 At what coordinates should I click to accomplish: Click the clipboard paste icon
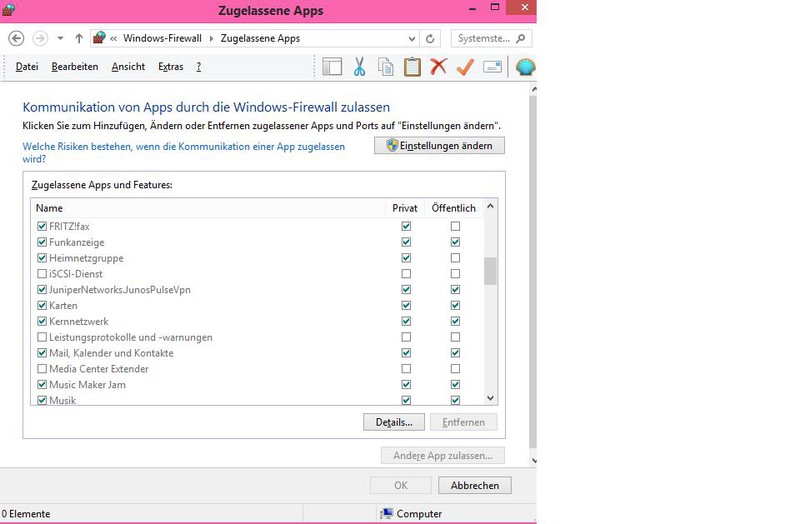click(x=412, y=67)
